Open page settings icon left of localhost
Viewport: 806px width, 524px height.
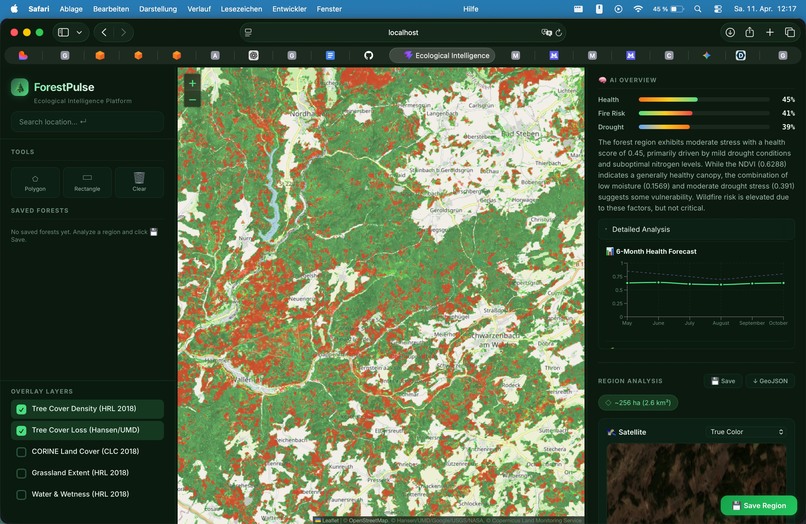pos(248,32)
